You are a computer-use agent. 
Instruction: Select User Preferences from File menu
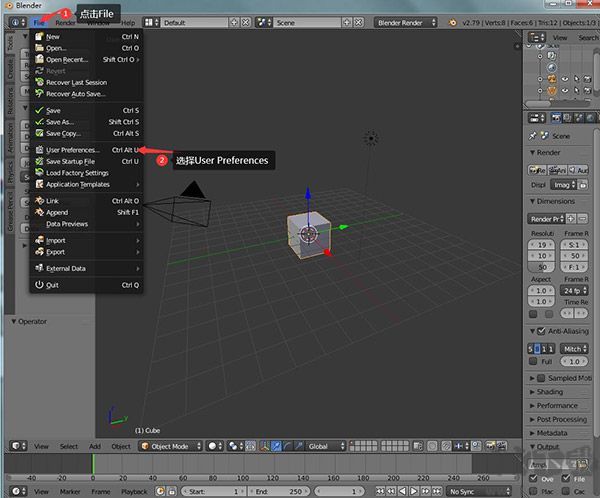tap(73, 150)
